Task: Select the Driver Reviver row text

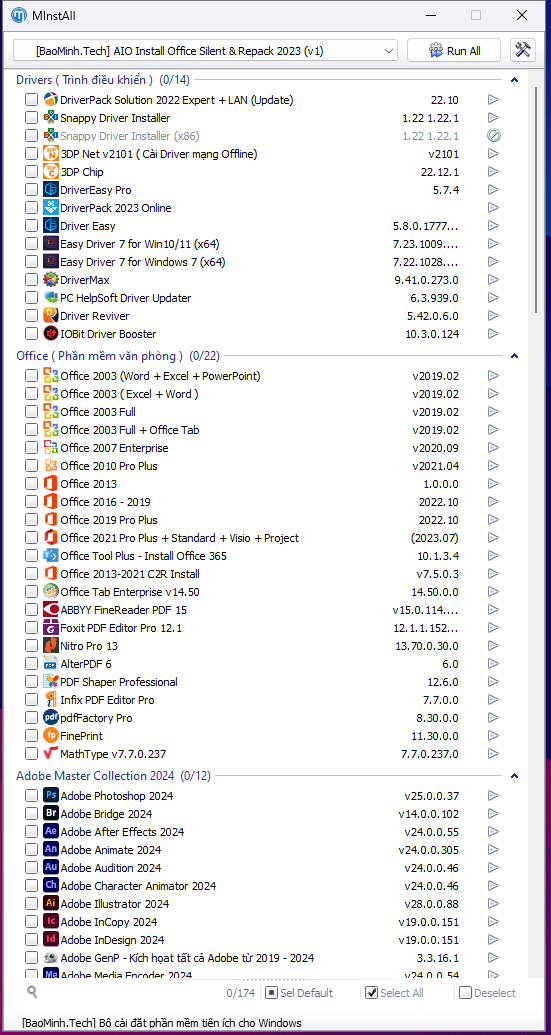Action: pos(94,316)
